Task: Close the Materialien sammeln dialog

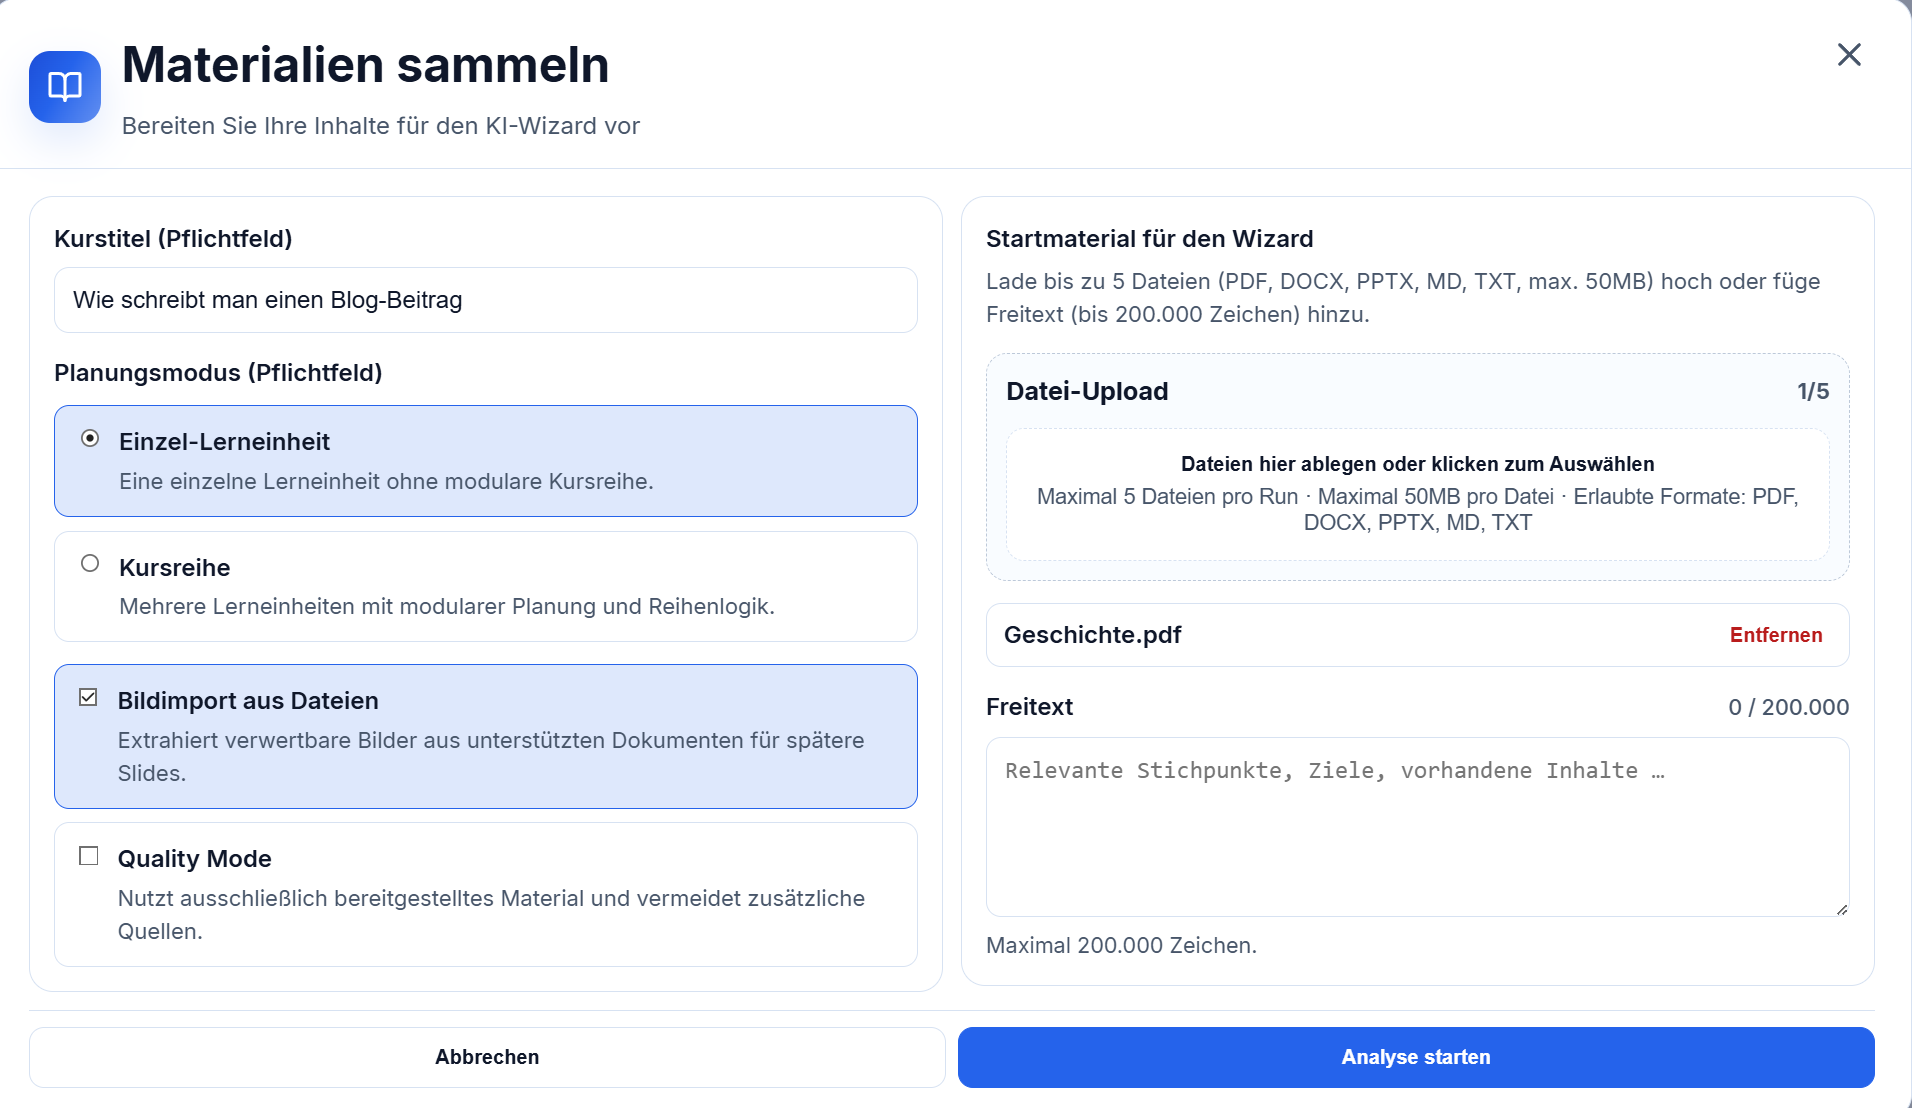Action: (x=1849, y=55)
